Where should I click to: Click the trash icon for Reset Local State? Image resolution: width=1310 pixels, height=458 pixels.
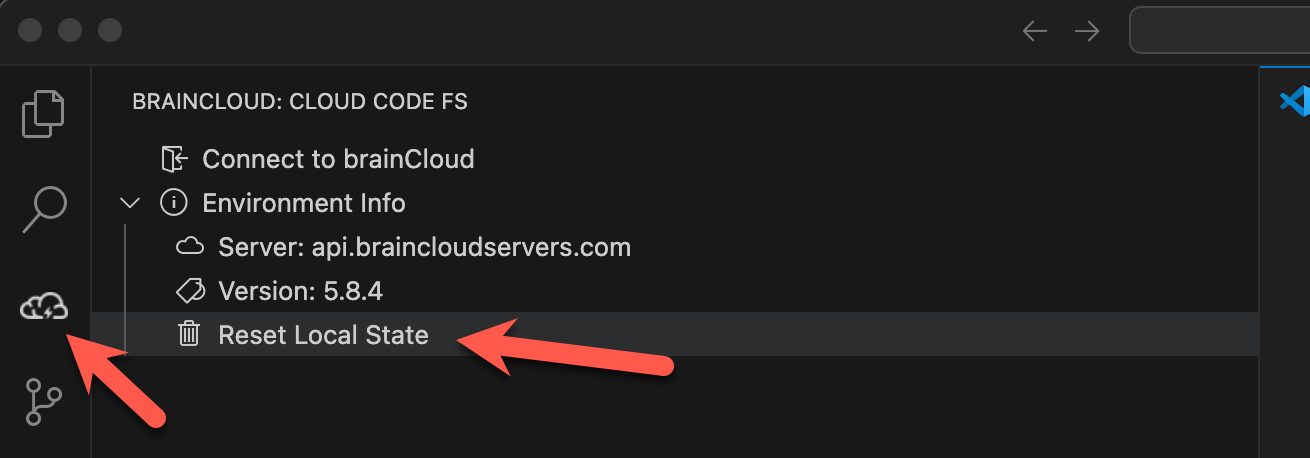pyautogui.click(x=189, y=335)
